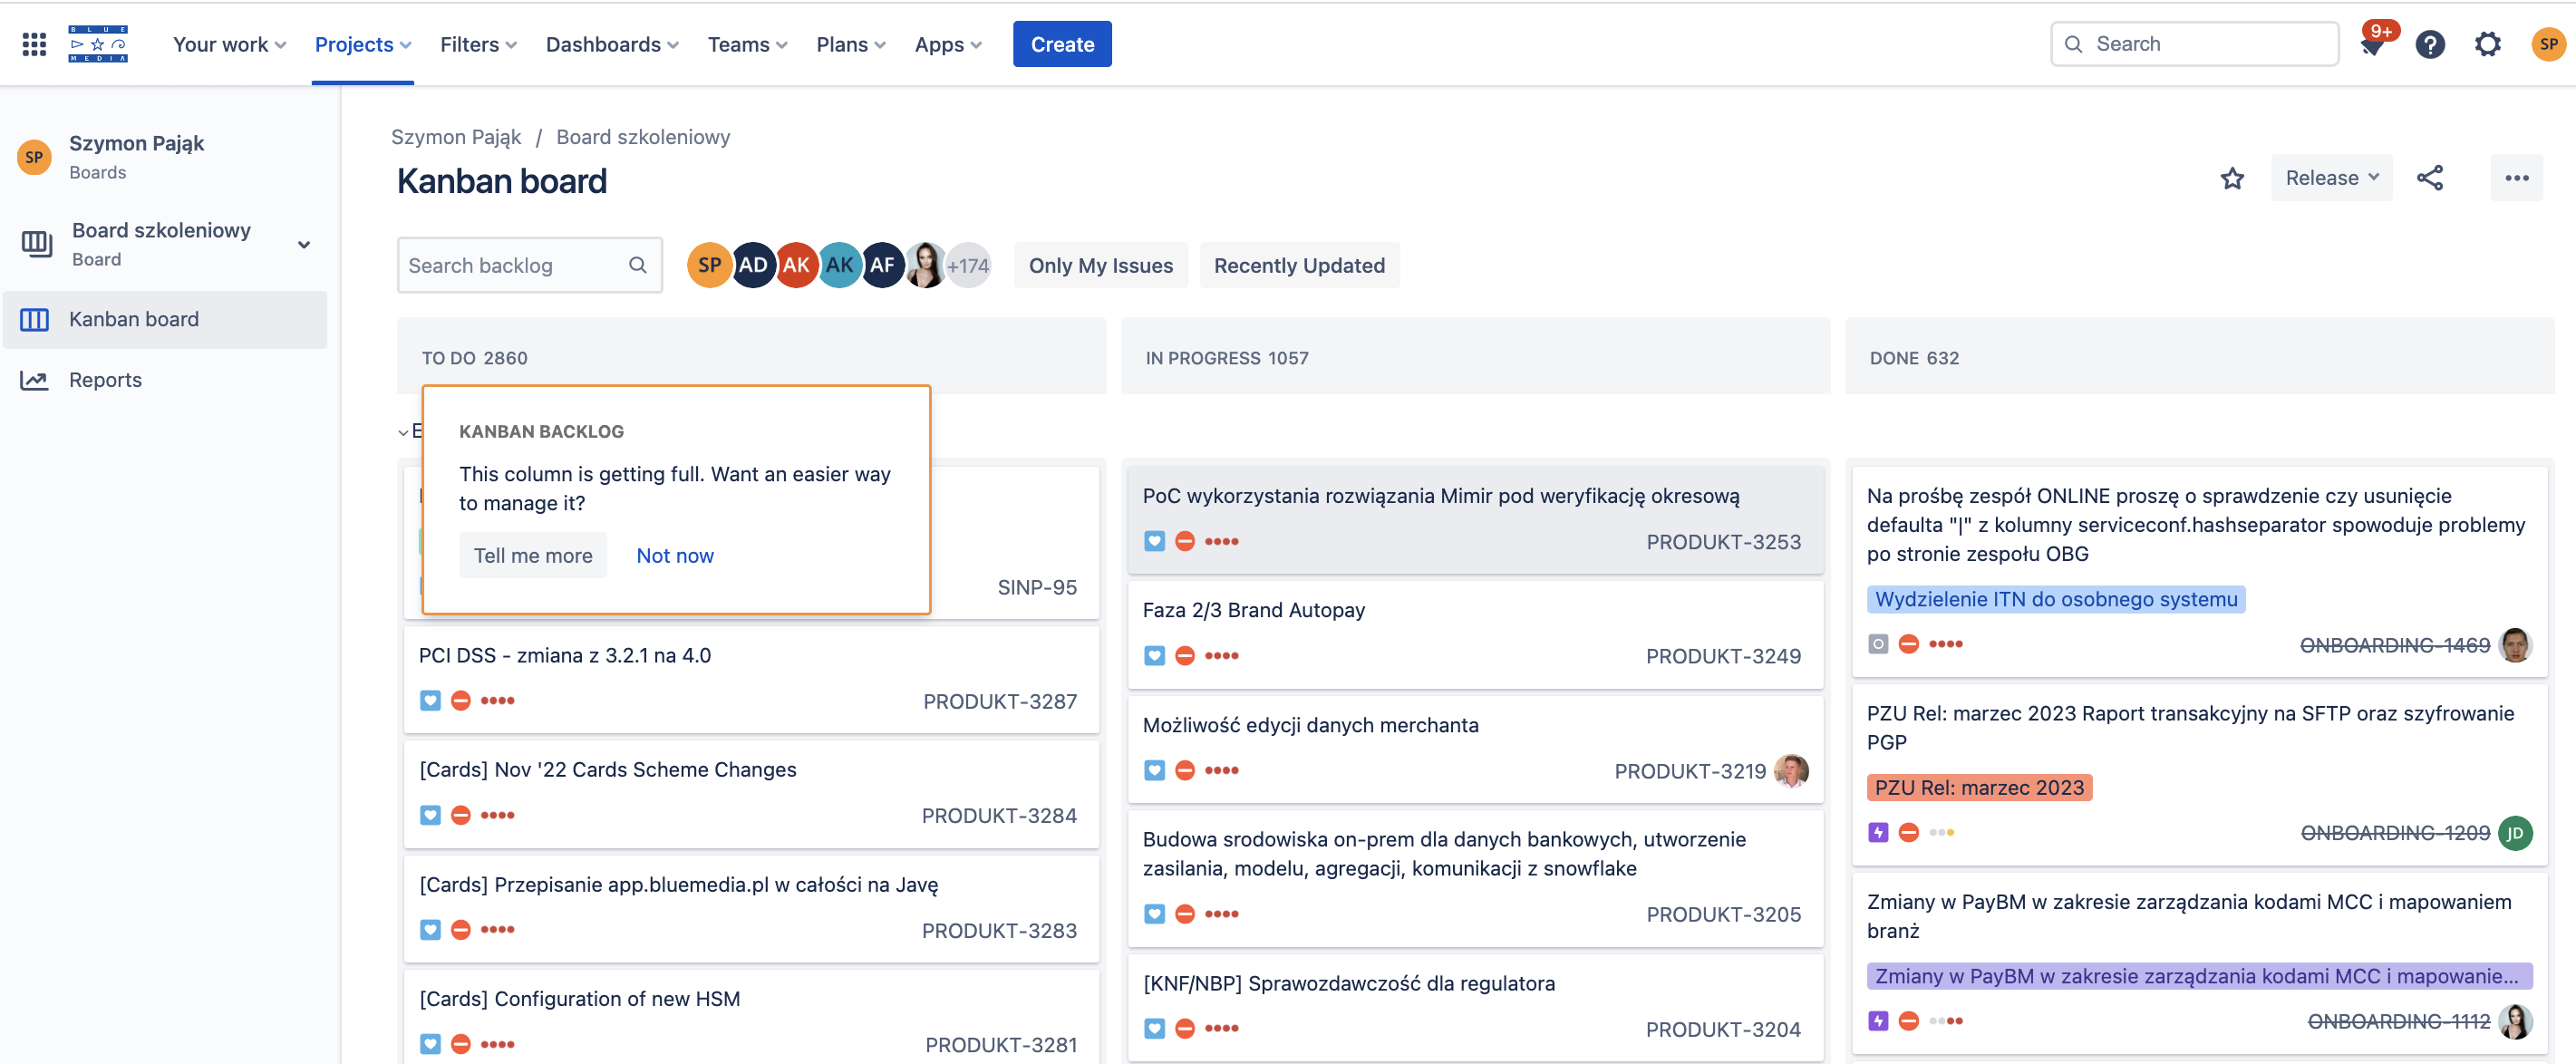Open the app switcher grid icon
2576x1064 pixels.
point(34,44)
